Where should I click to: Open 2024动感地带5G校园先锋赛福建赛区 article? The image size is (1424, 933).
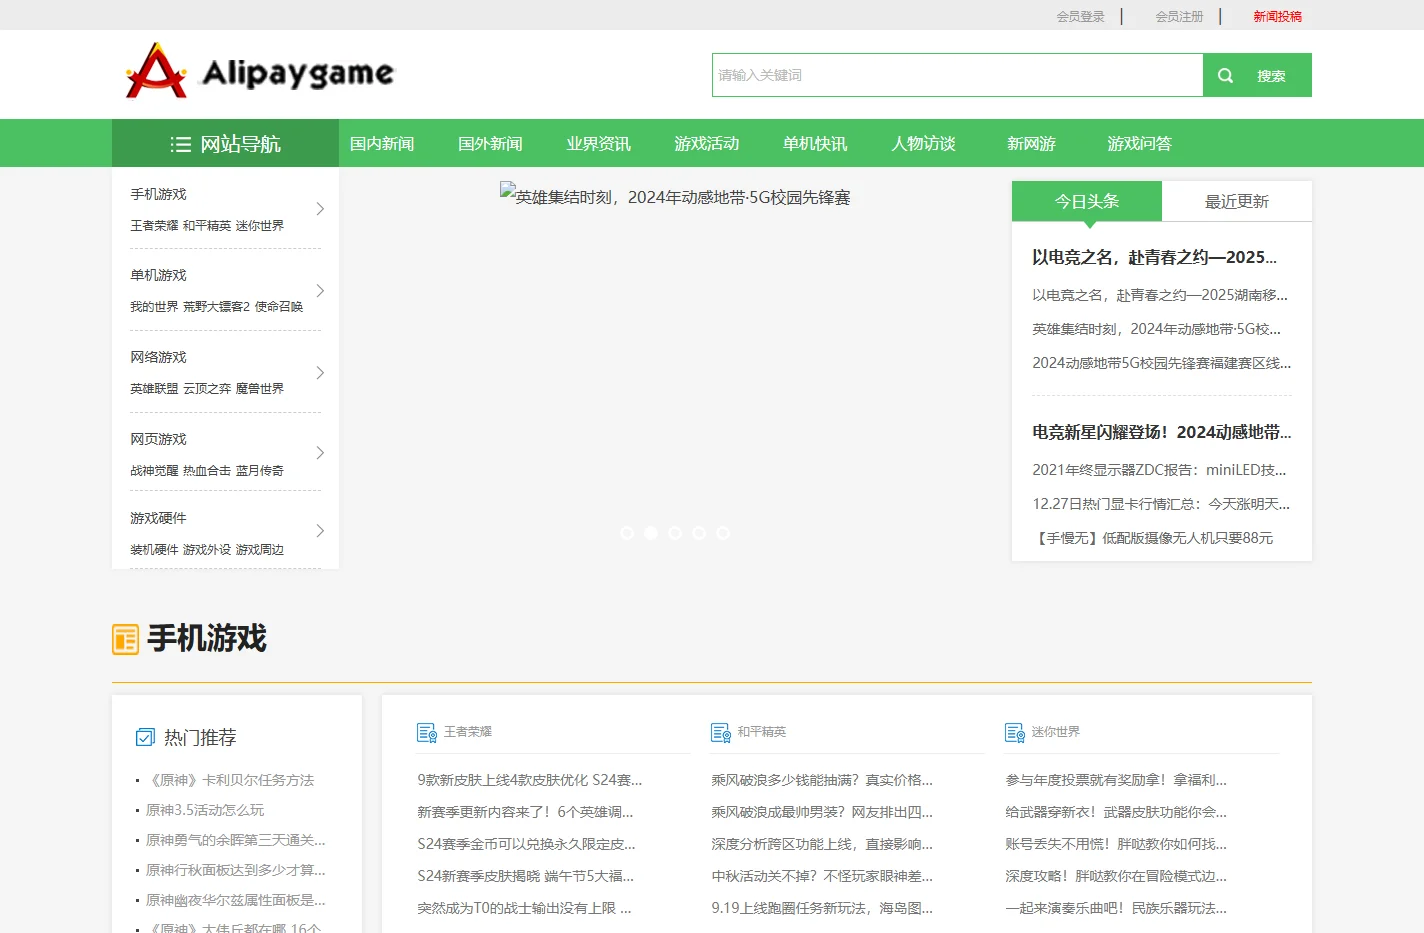point(1162,363)
